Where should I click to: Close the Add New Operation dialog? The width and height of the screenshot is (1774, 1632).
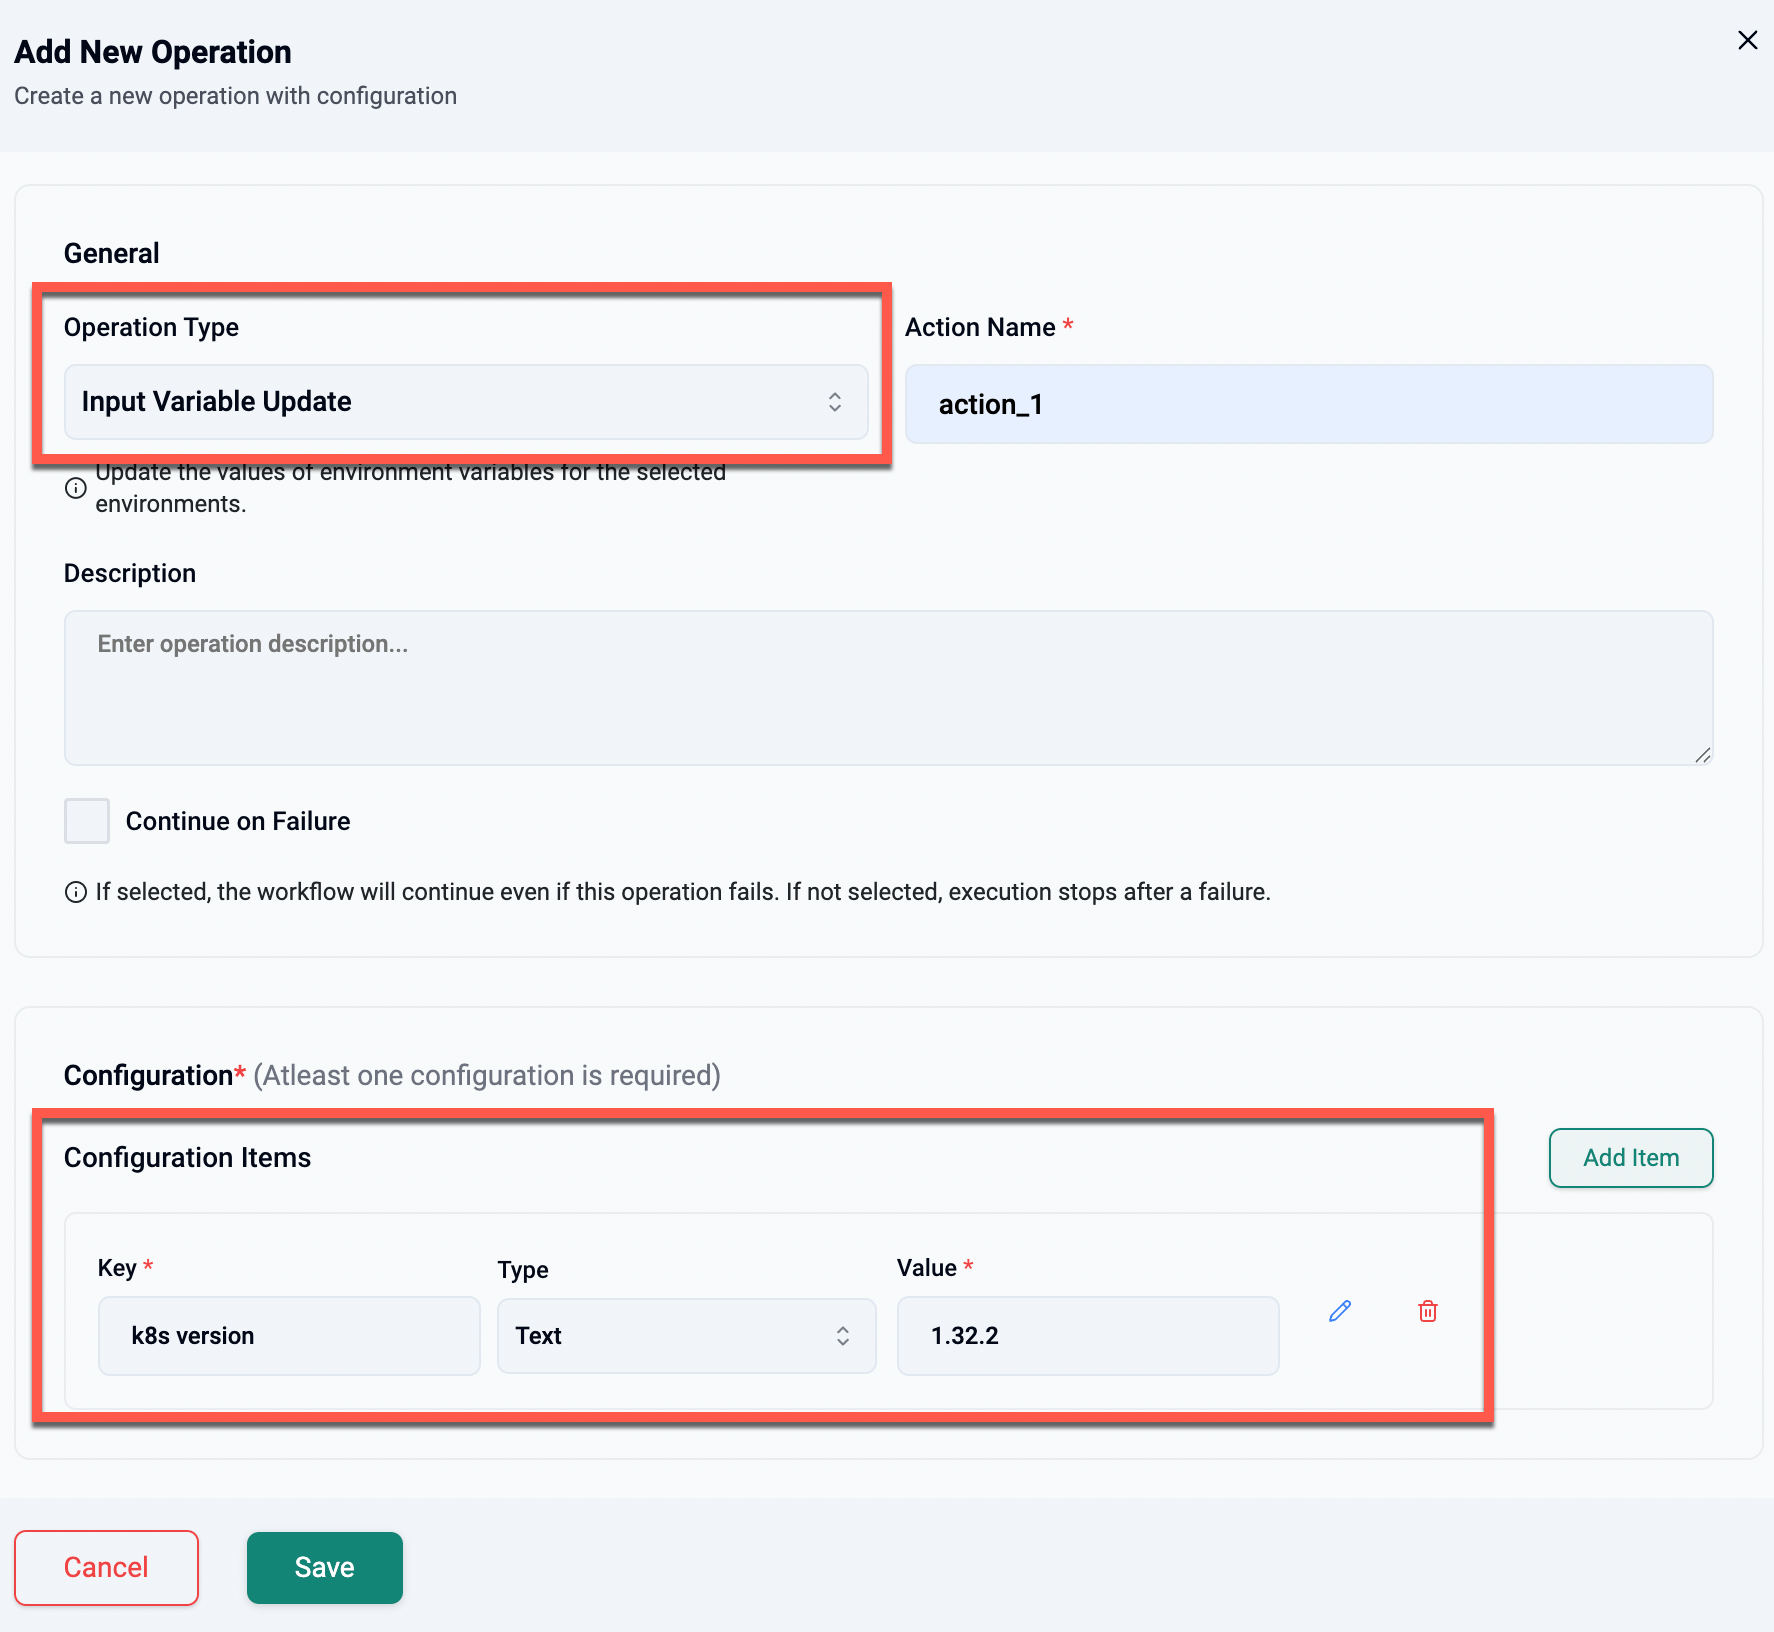[1747, 40]
